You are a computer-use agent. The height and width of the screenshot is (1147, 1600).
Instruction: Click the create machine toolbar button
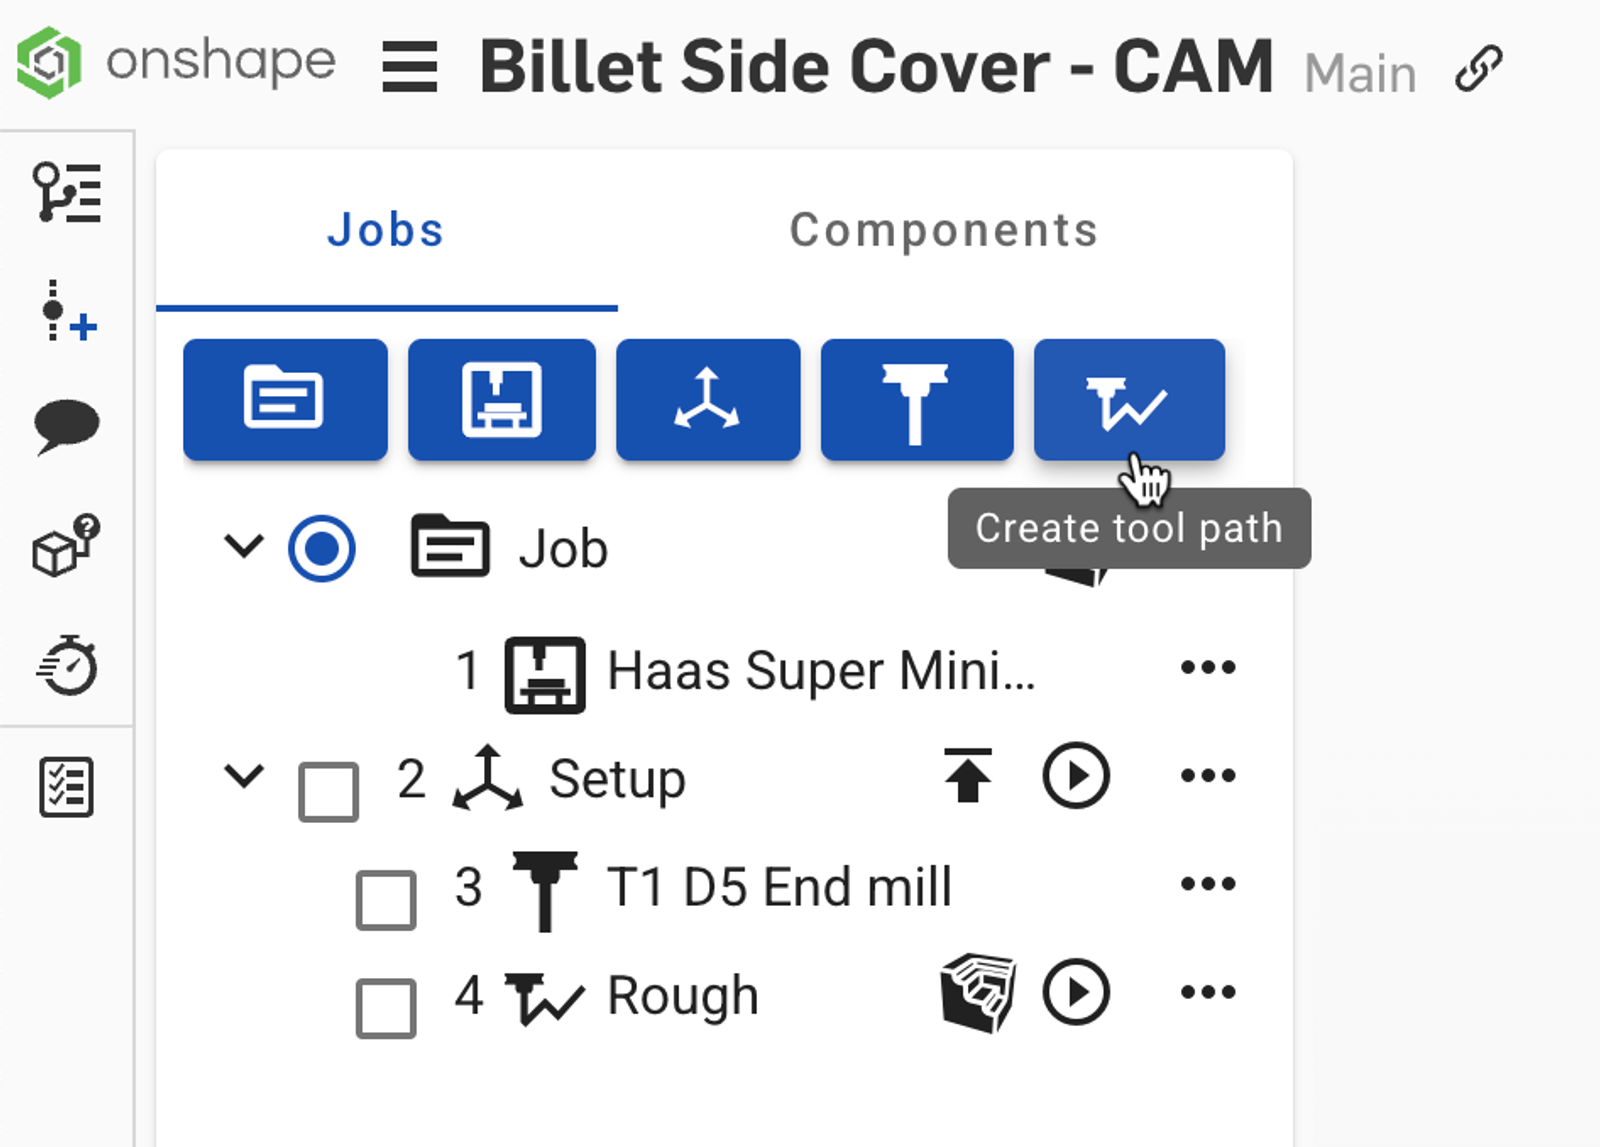point(501,400)
